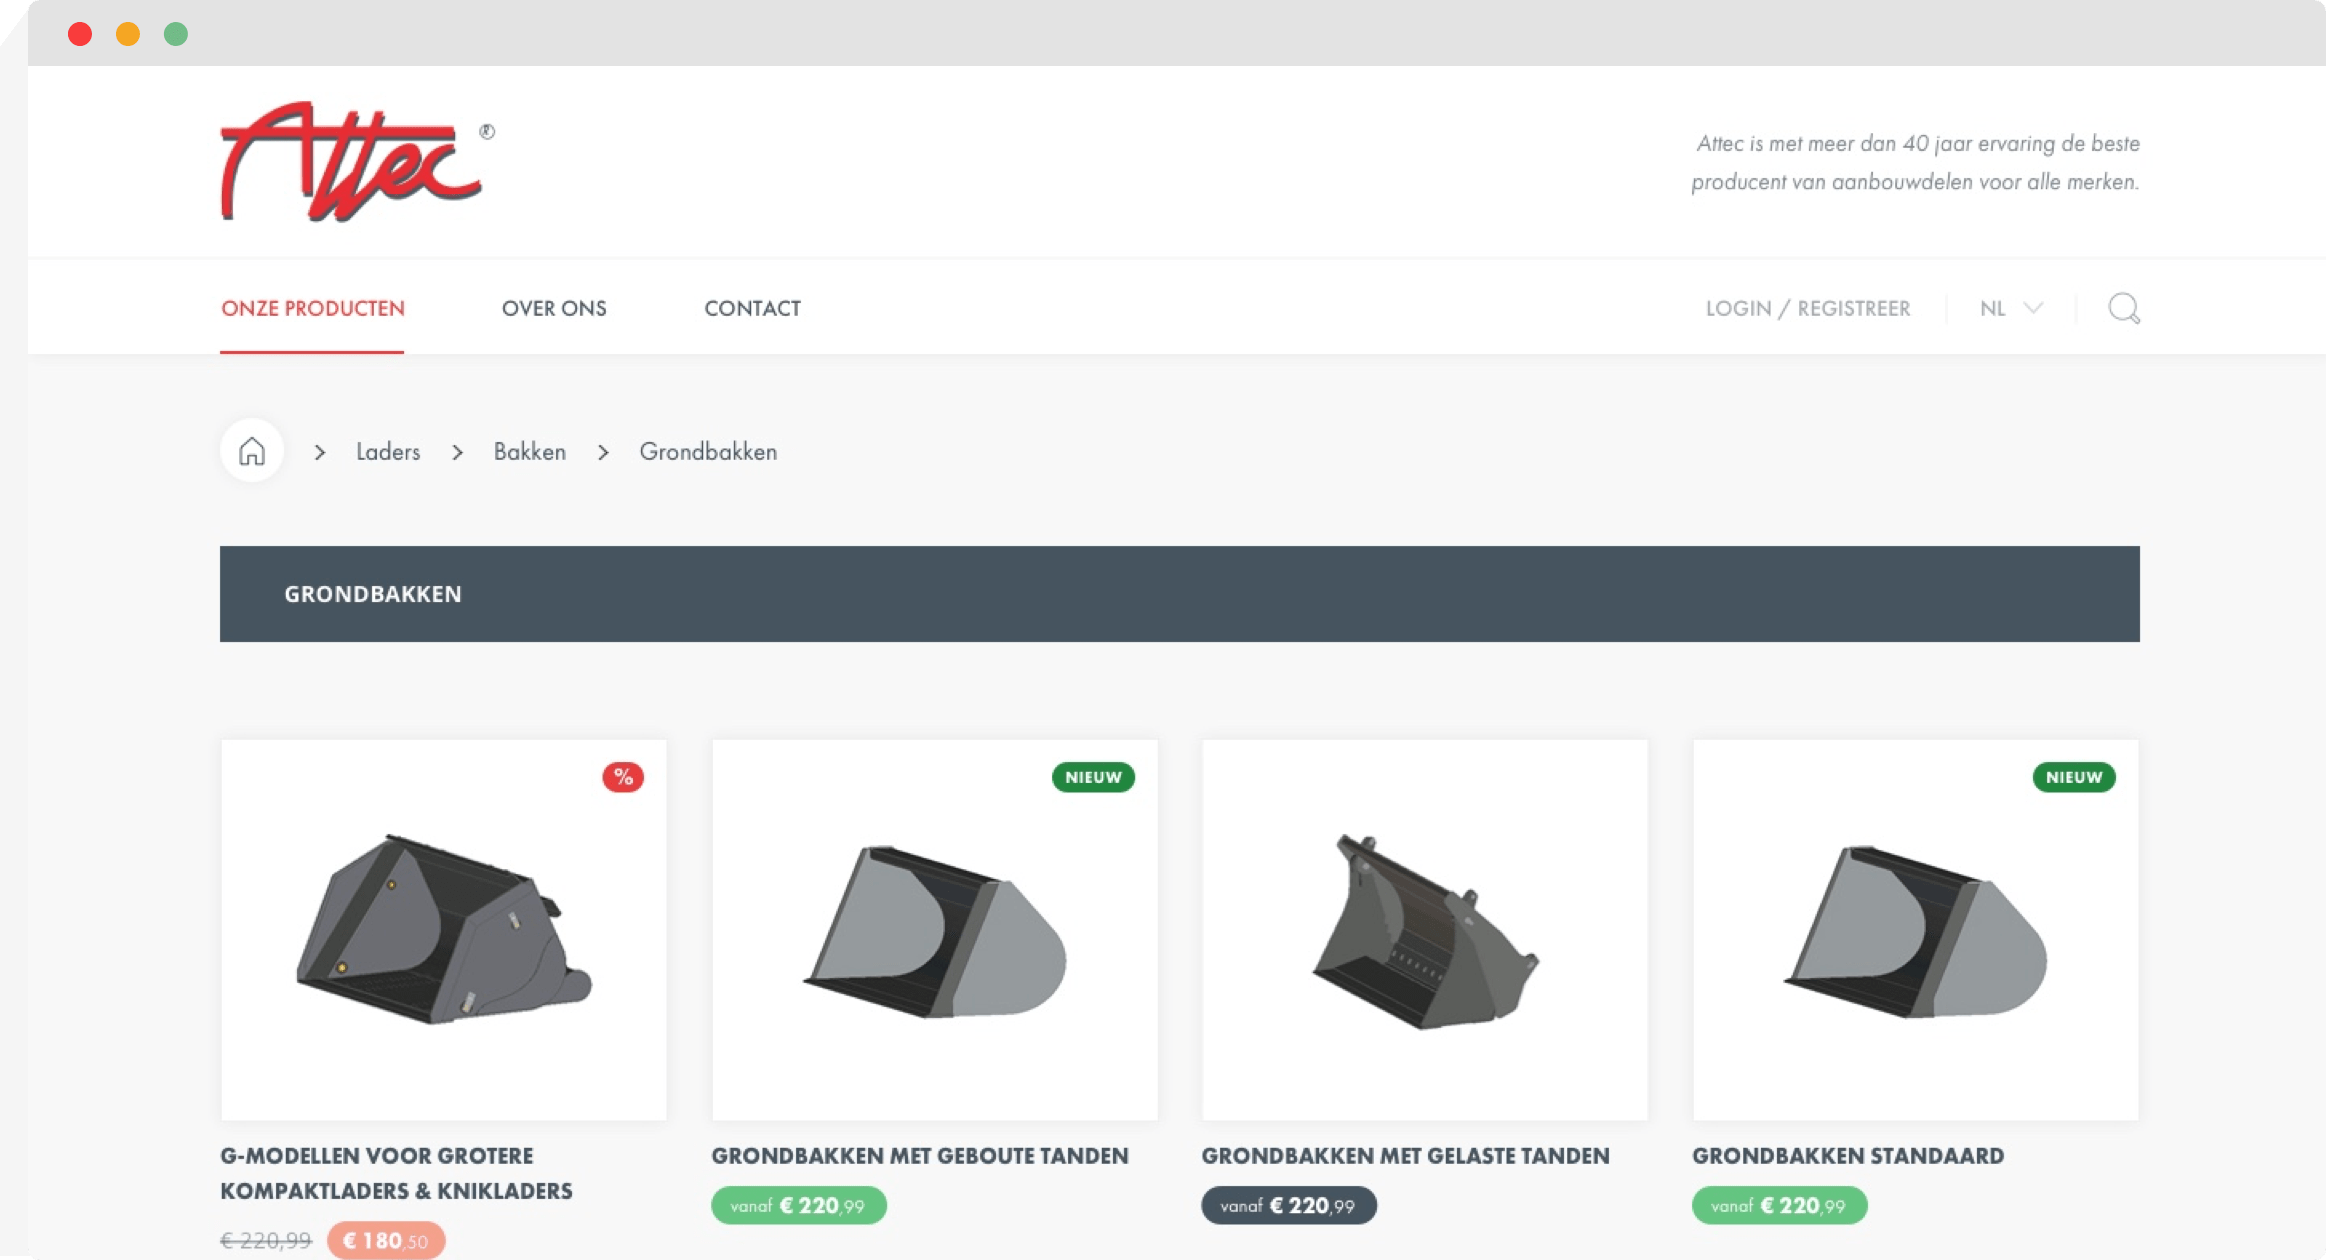Click the GRONDBAKKEN section header
This screenshot has width=2326, height=1260.
[1180, 594]
